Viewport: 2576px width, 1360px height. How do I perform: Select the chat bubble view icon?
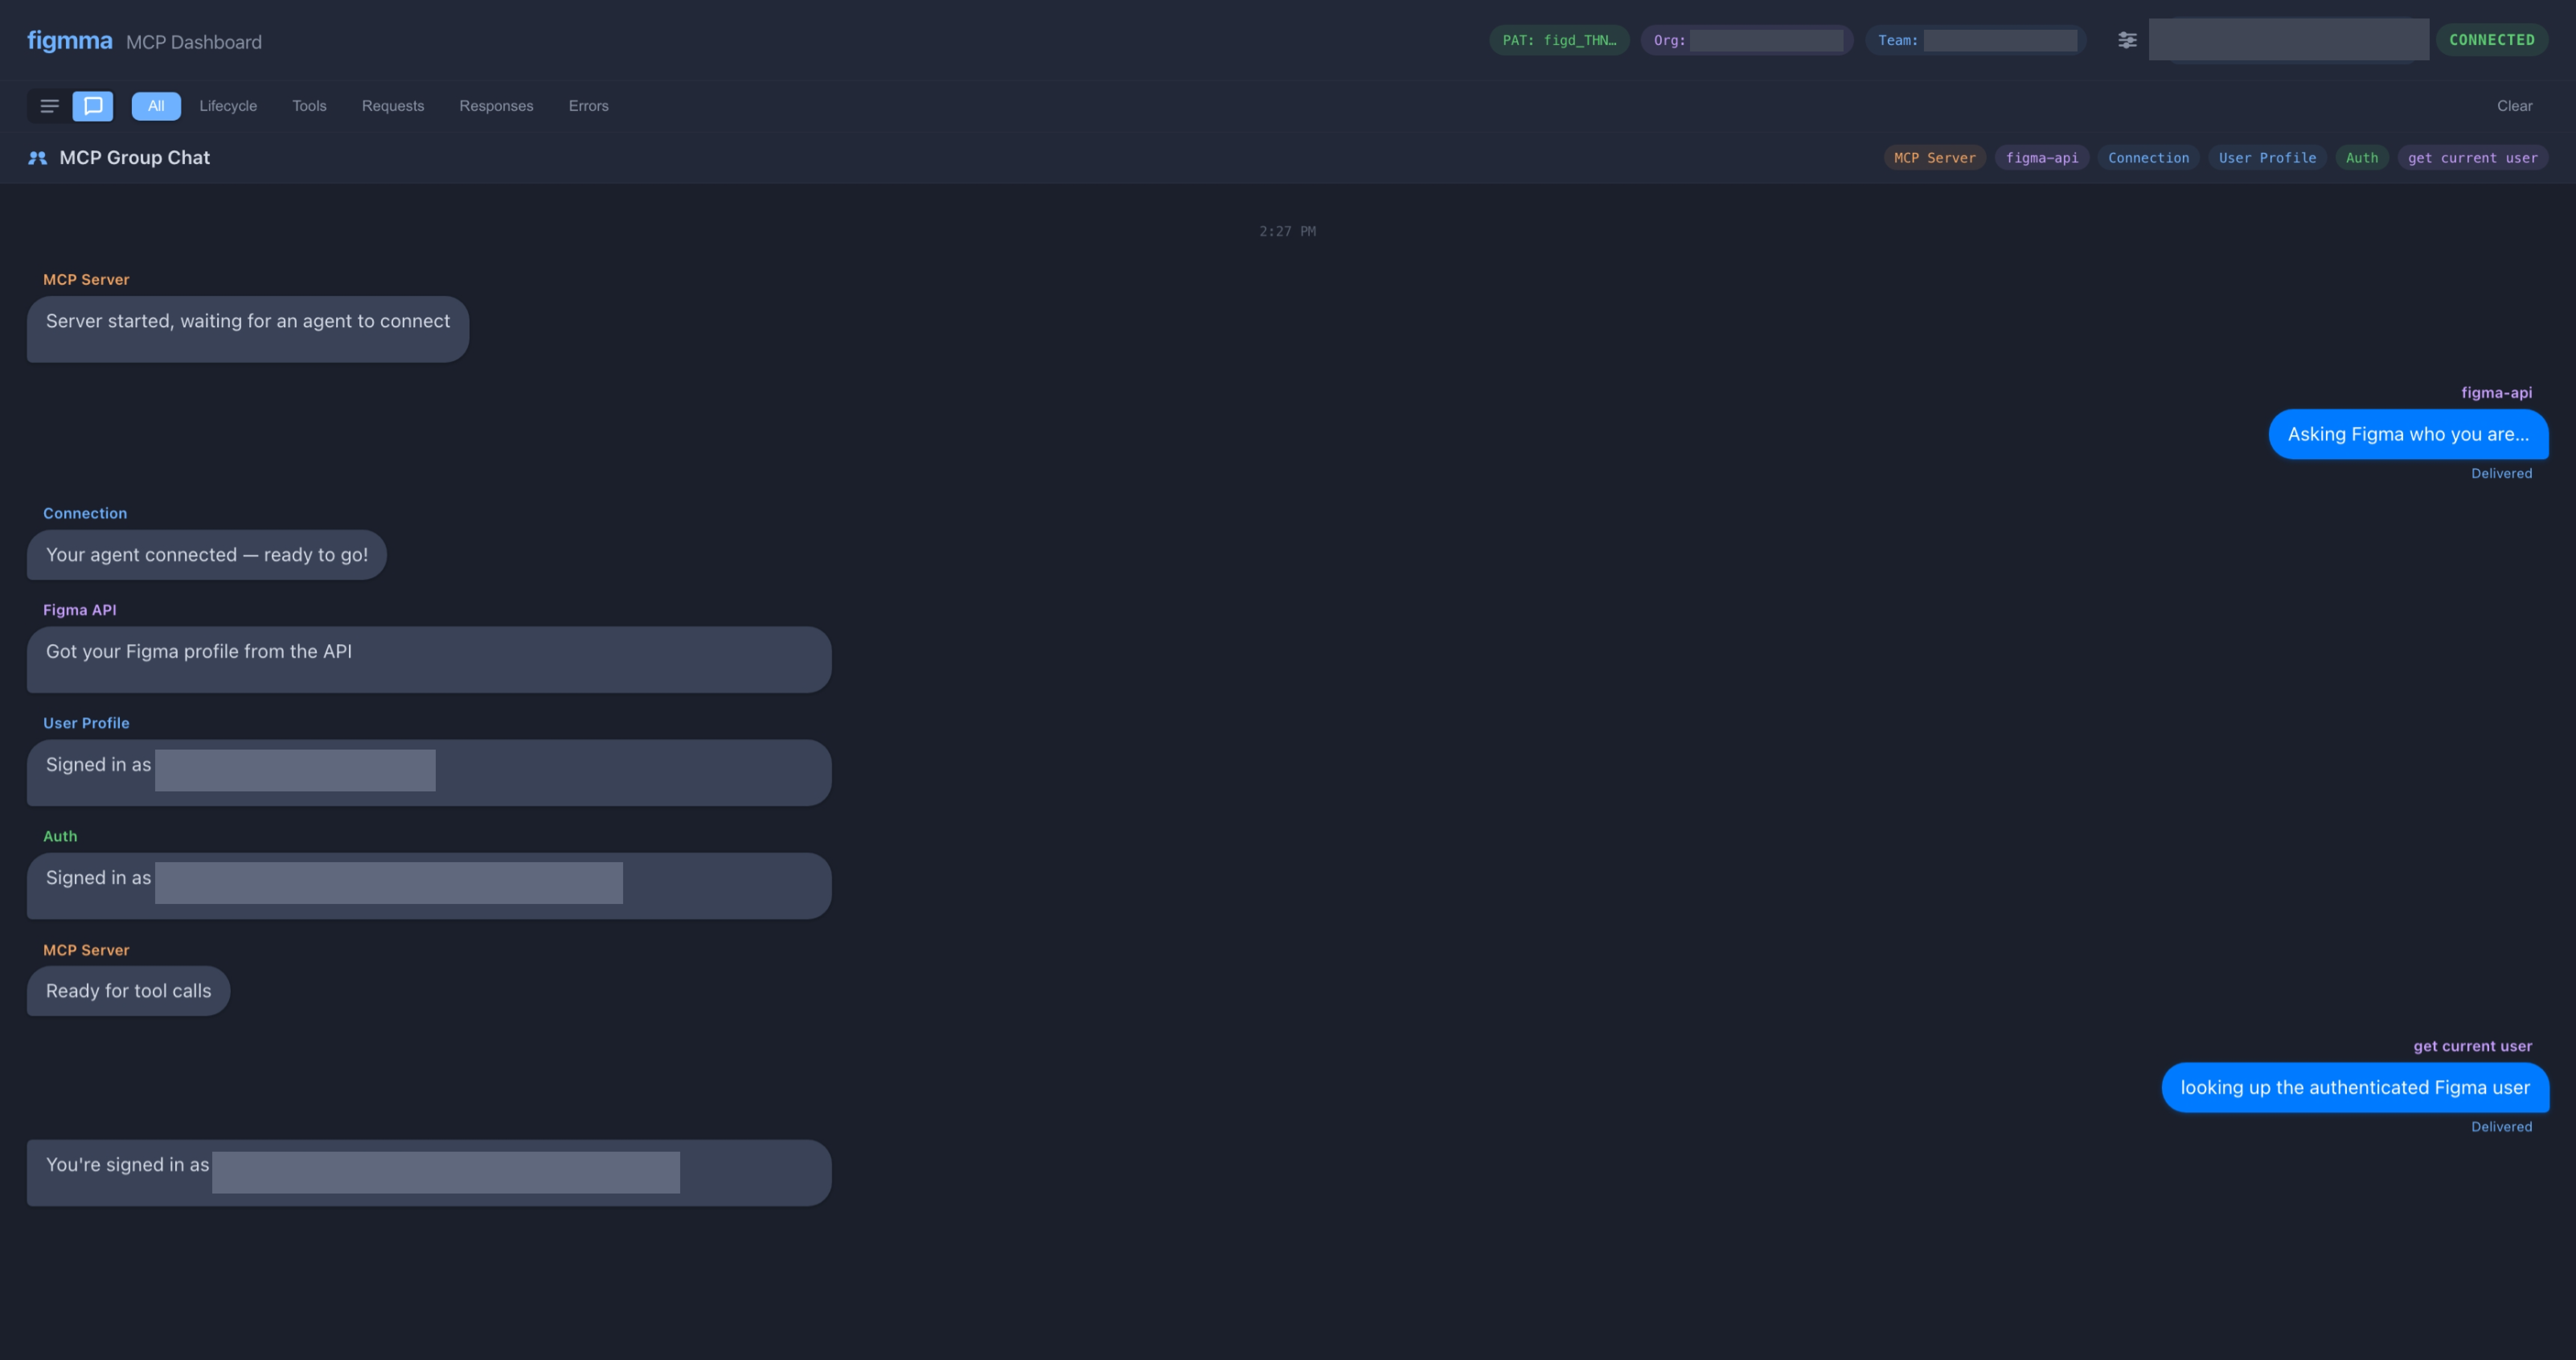[x=93, y=106]
